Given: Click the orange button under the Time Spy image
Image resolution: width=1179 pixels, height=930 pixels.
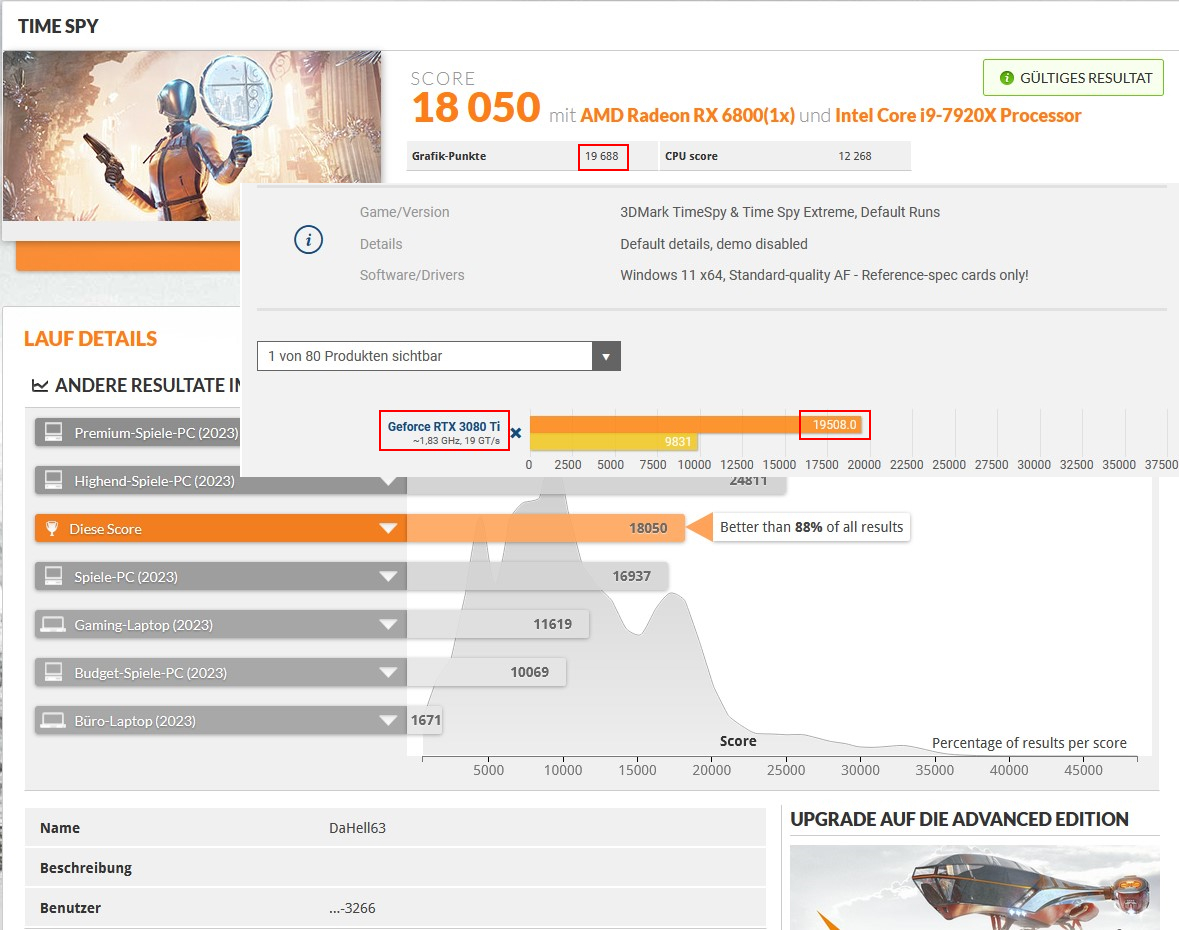Looking at the screenshot, I should 128,256.
